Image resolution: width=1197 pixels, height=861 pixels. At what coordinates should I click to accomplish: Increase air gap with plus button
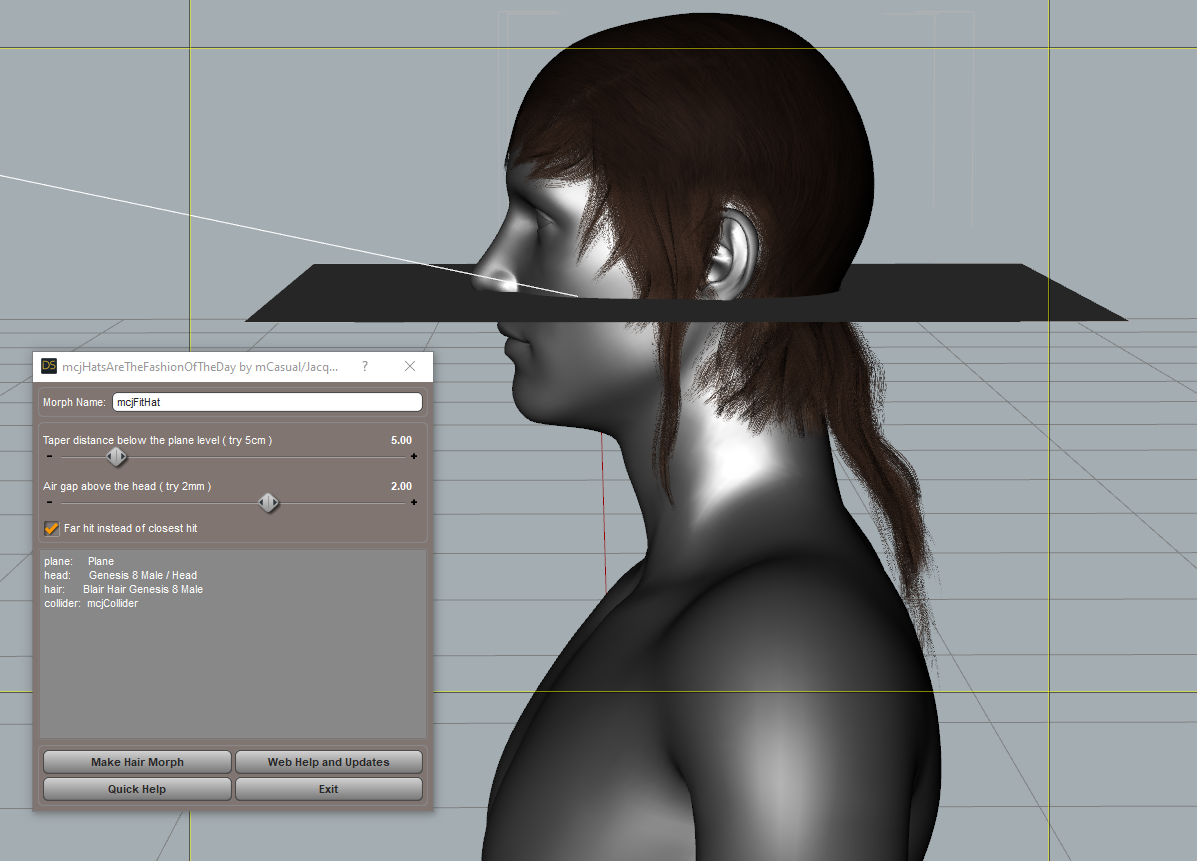pos(414,502)
